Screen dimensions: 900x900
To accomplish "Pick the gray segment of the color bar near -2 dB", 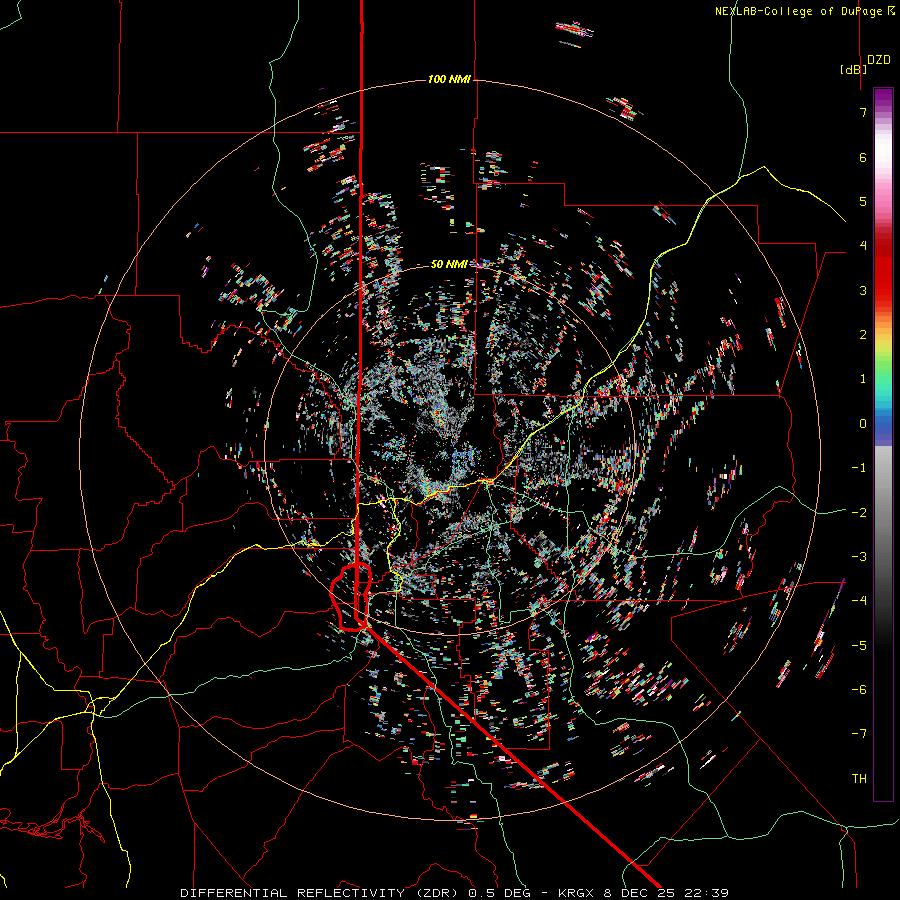I will coord(883,511).
